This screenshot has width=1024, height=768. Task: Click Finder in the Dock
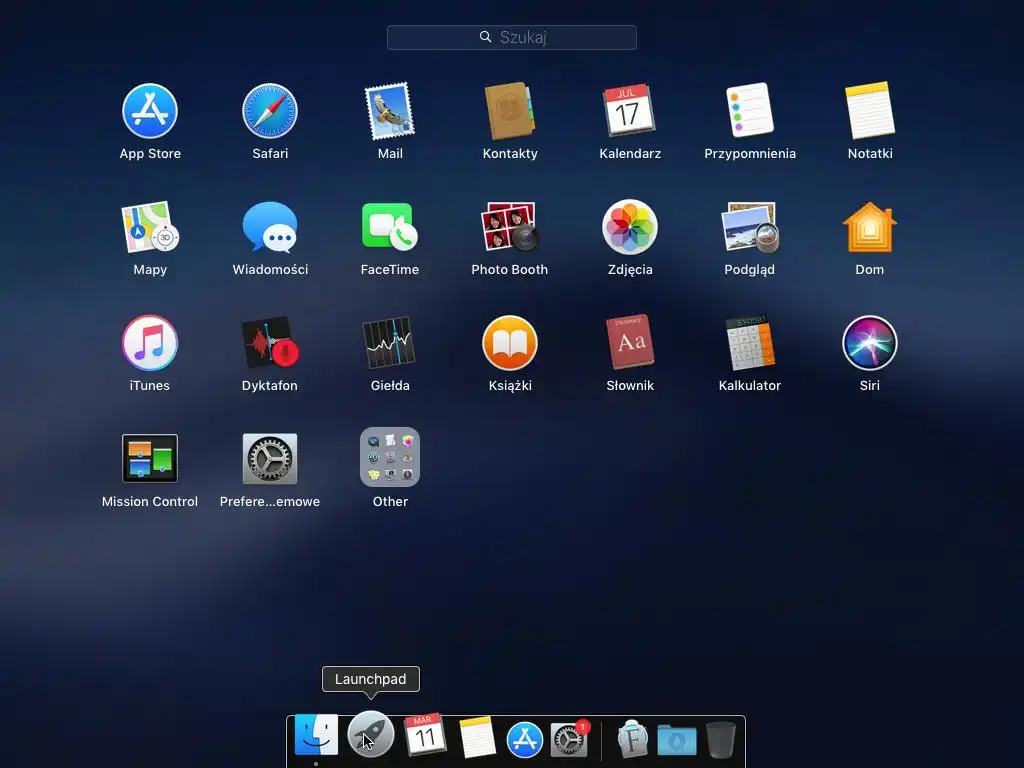point(316,735)
